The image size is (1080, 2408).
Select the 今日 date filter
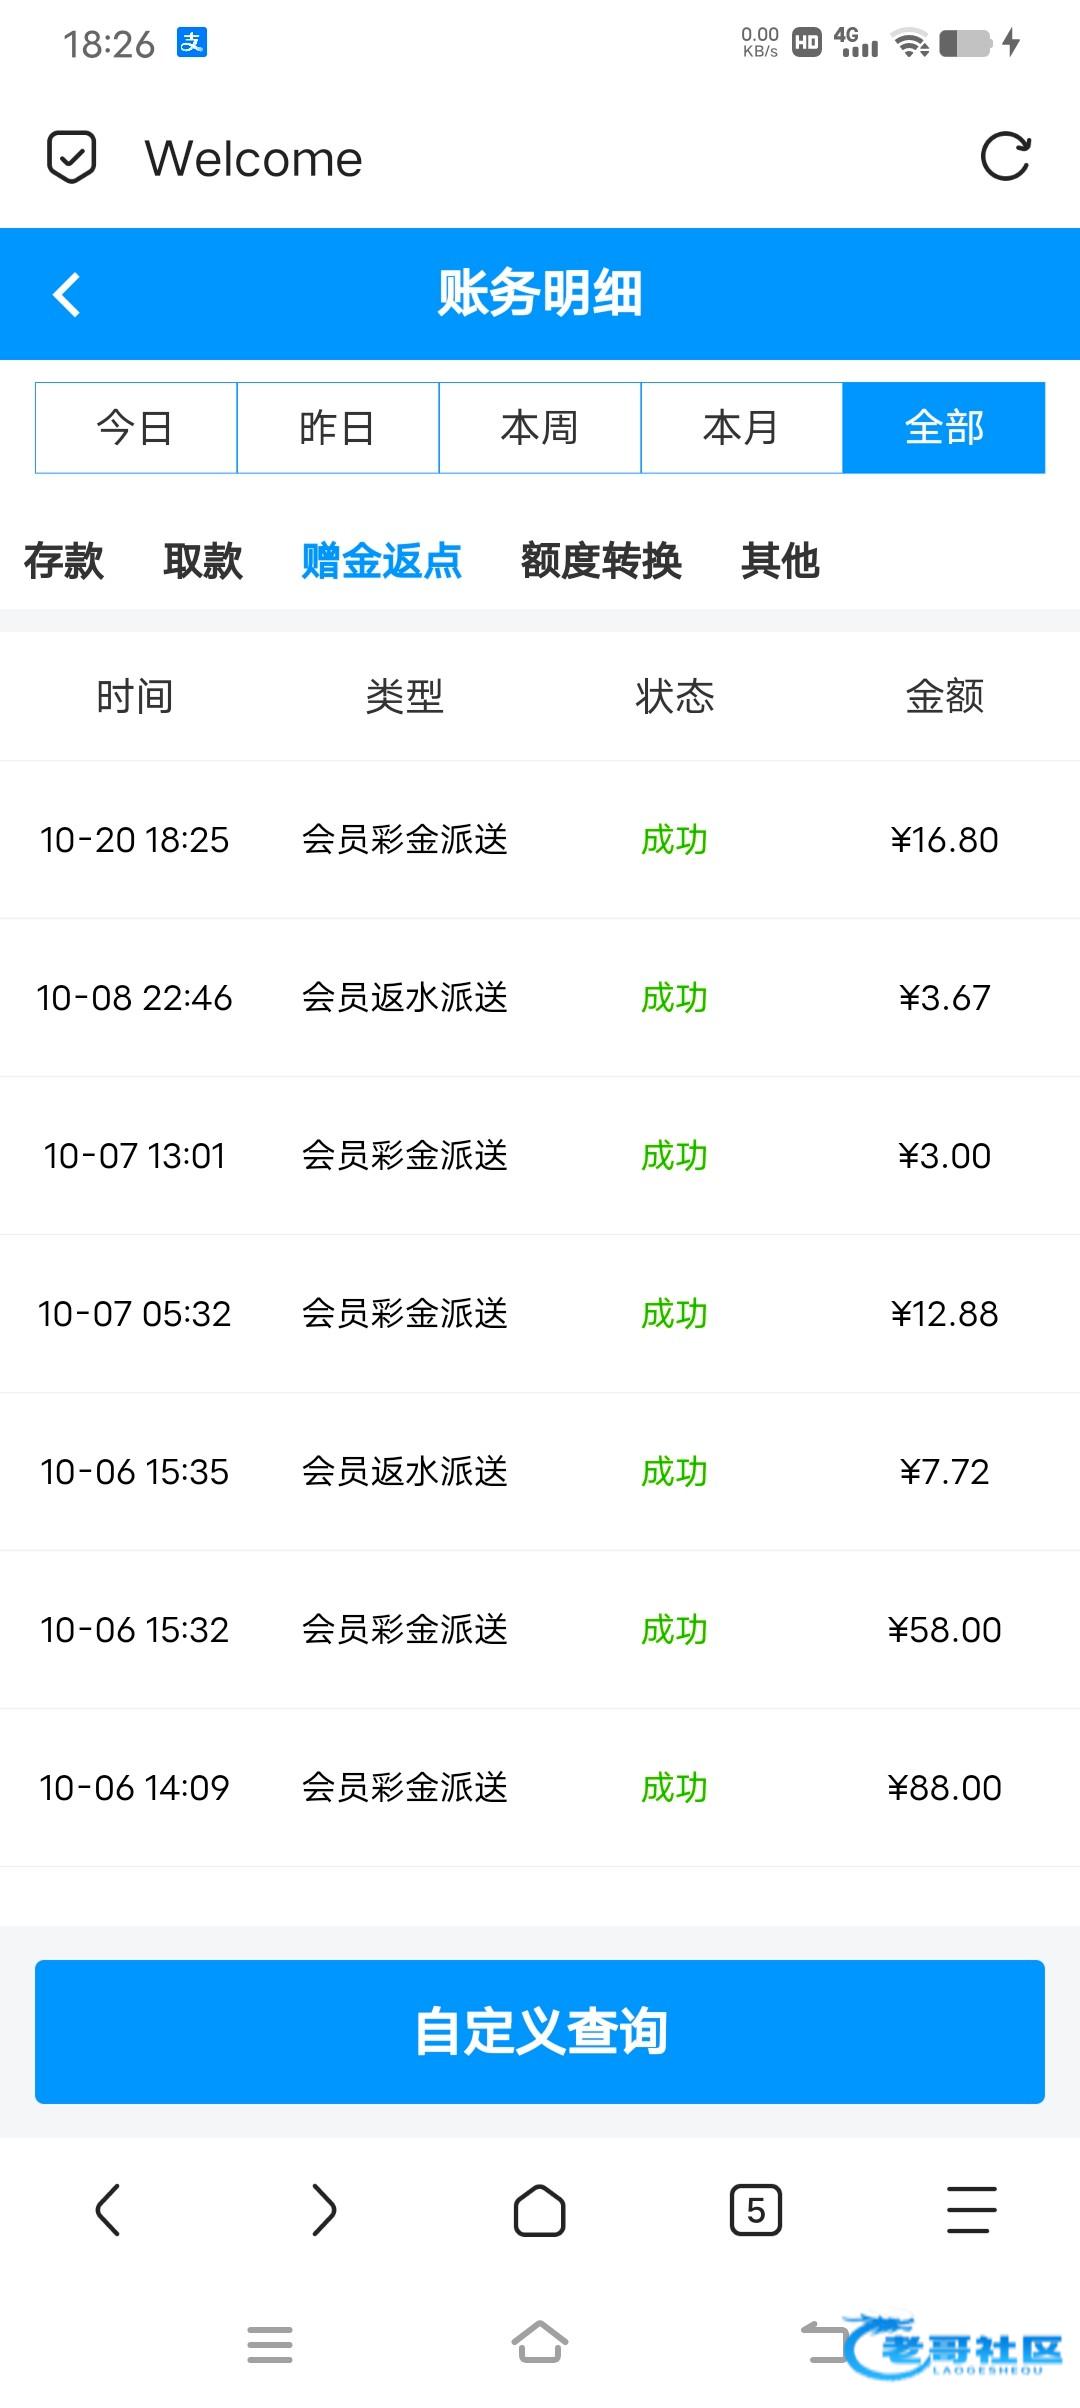(x=136, y=428)
